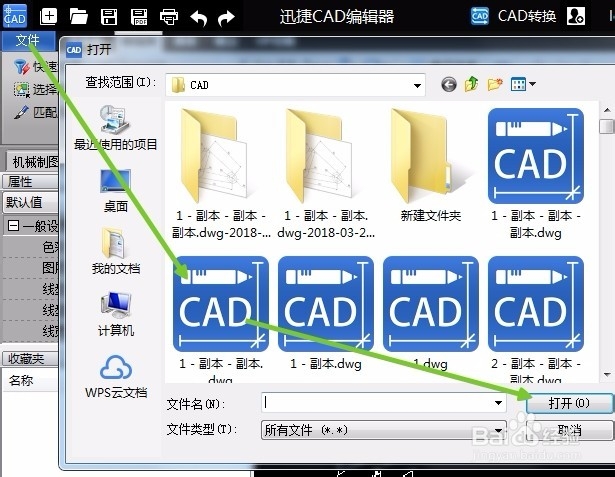The height and width of the screenshot is (477, 615).
Task: Undo the last action arrow
Action: (198, 18)
